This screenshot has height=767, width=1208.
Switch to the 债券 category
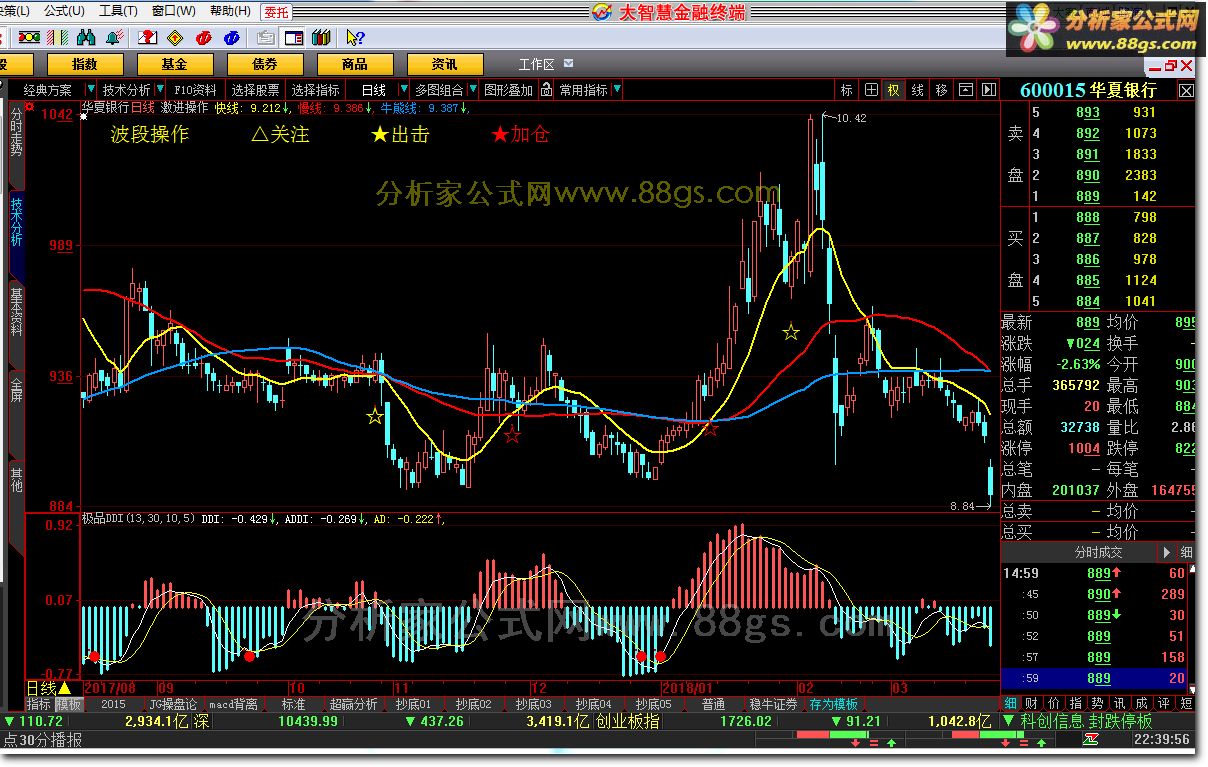click(x=265, y=64)
